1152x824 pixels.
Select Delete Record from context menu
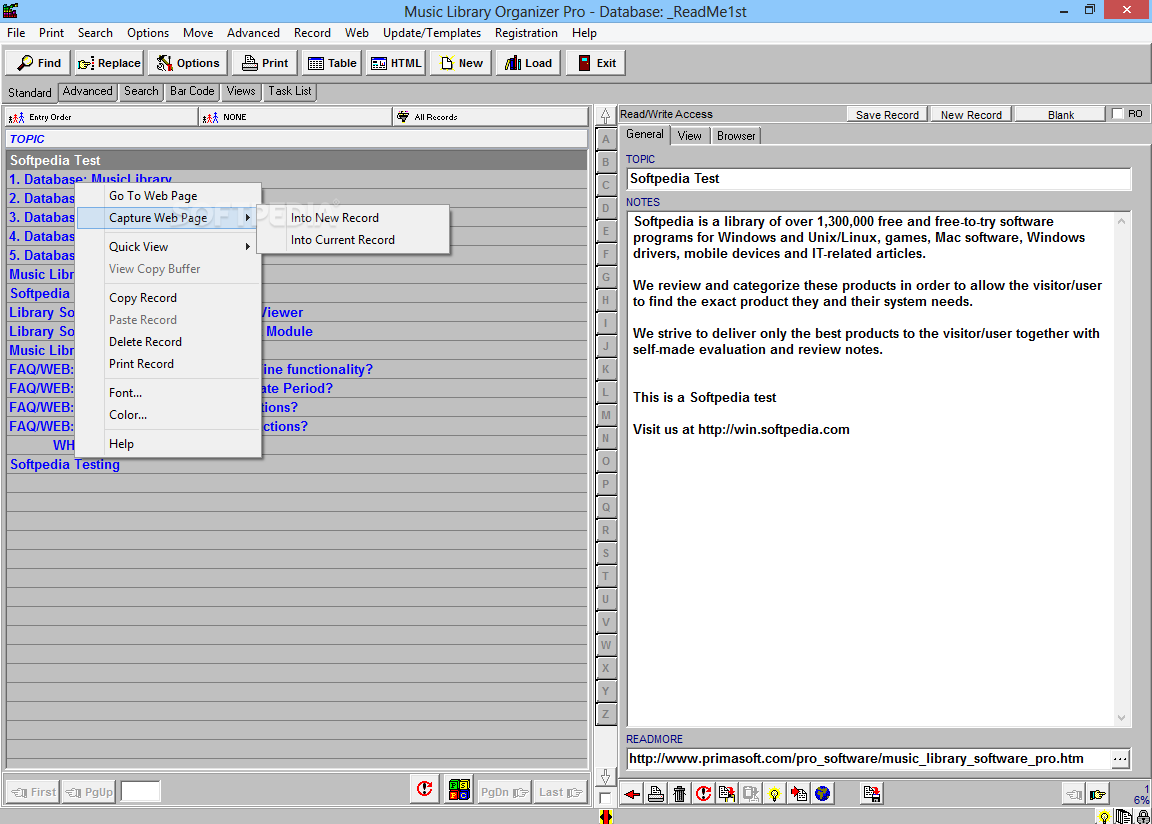(x=169, y=342)
